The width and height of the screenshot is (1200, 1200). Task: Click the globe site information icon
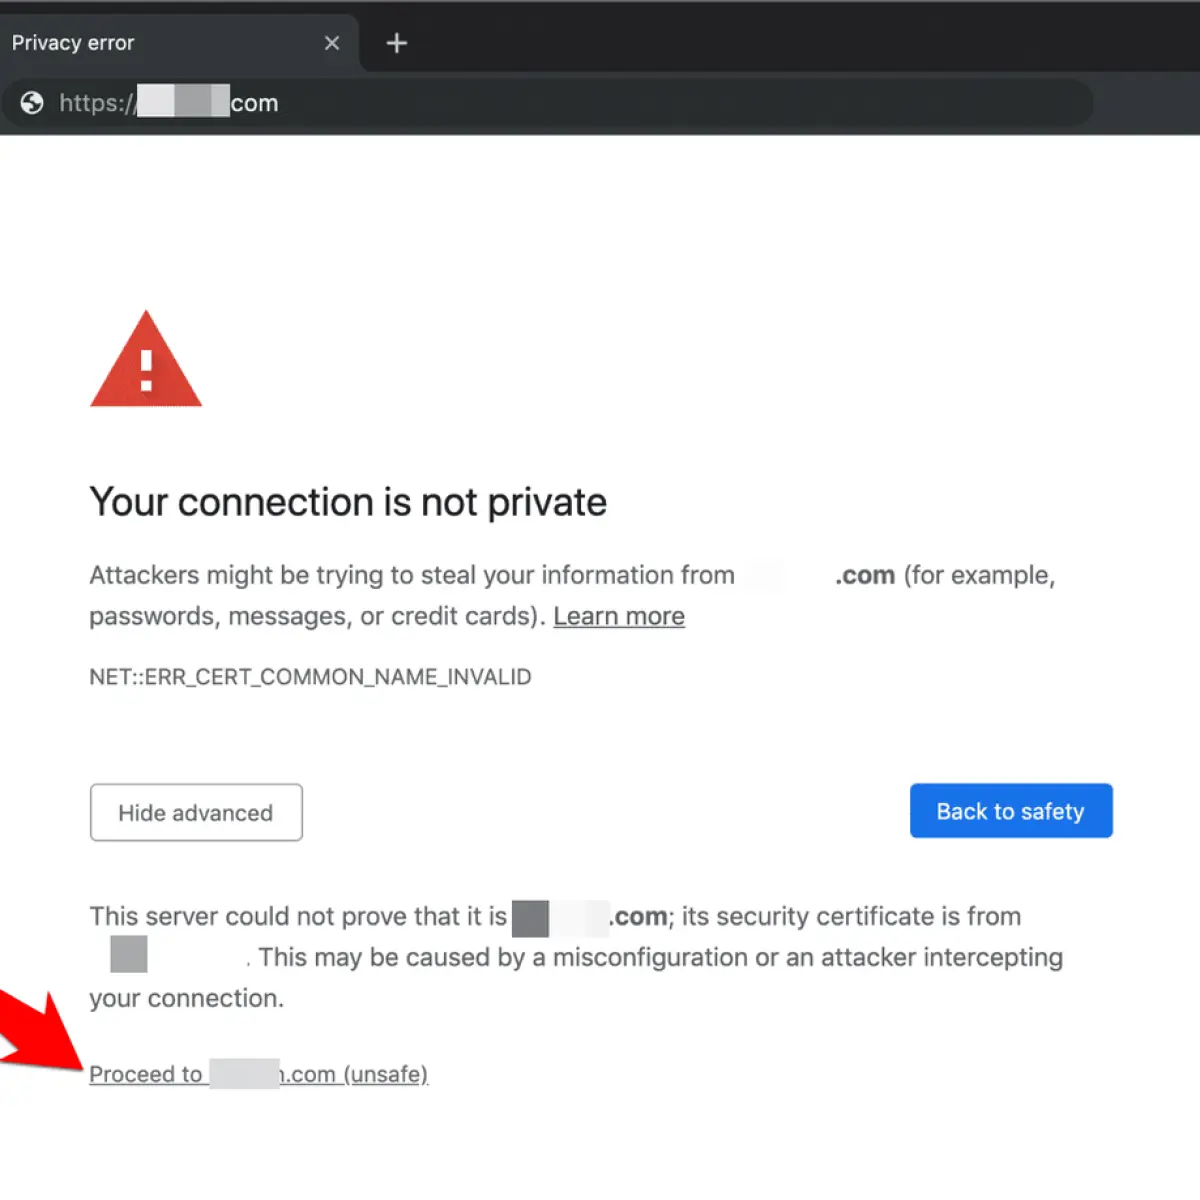click(32, 103)
